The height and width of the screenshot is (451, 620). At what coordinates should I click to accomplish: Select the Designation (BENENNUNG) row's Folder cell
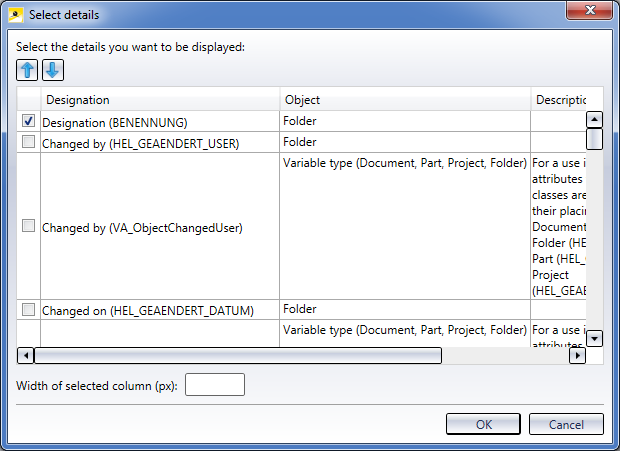[x=404, y=121]
